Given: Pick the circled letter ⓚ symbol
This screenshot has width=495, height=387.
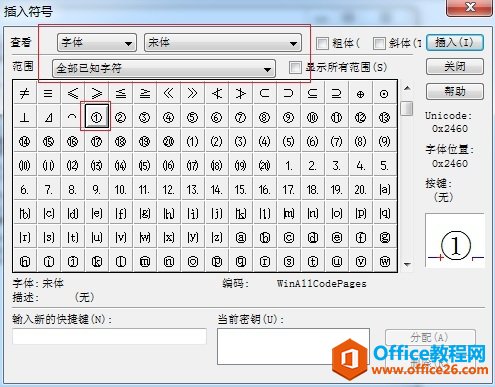Looking at the screenshot, I should click(97, 261).
